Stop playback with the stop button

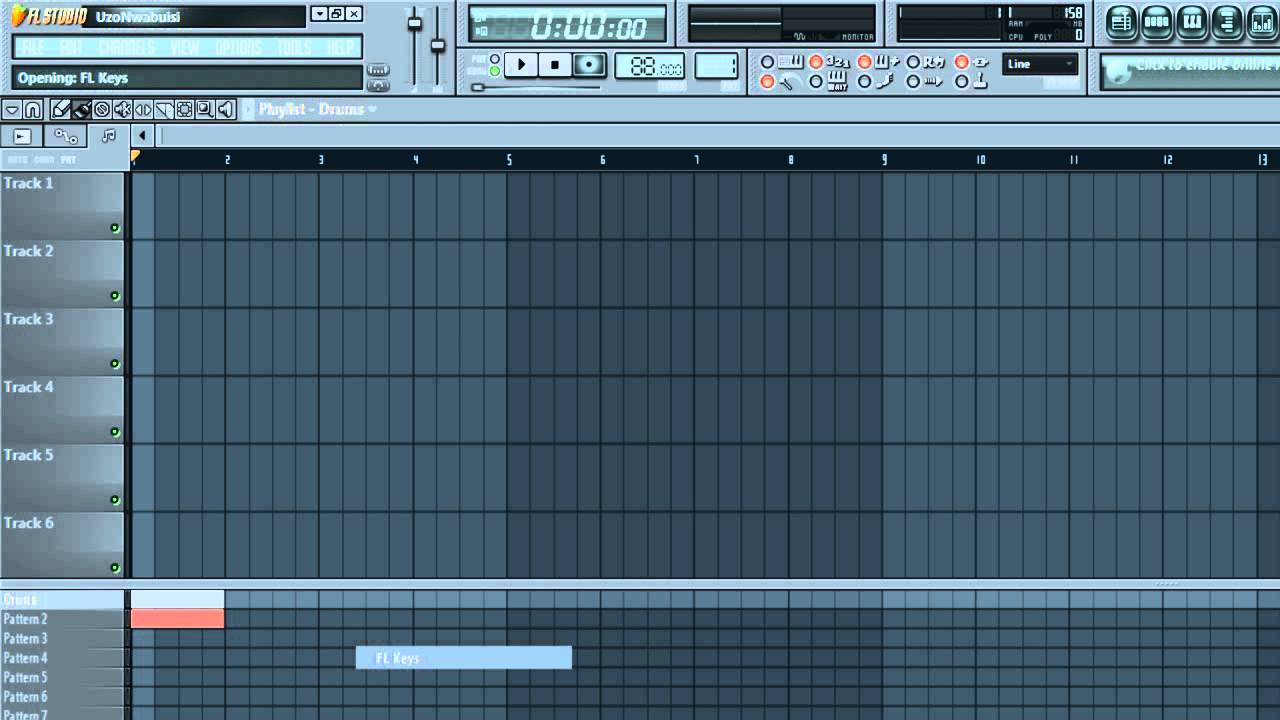555,65
